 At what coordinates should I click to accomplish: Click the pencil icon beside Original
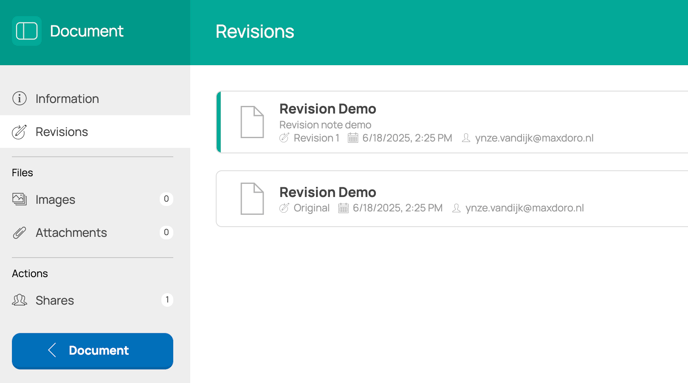pyautogui.click(x=284, y=208)
